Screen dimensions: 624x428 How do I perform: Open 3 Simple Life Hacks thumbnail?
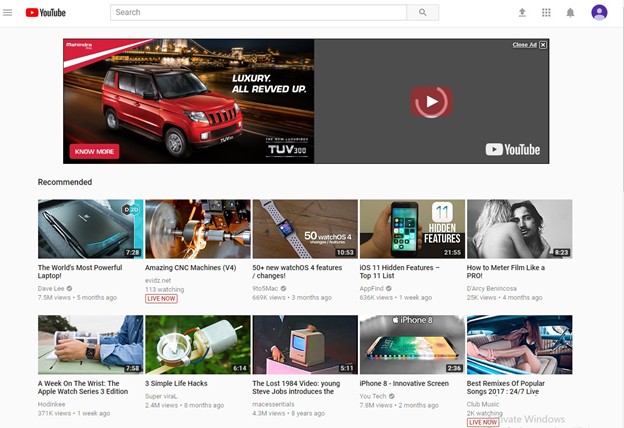point(198,345)
